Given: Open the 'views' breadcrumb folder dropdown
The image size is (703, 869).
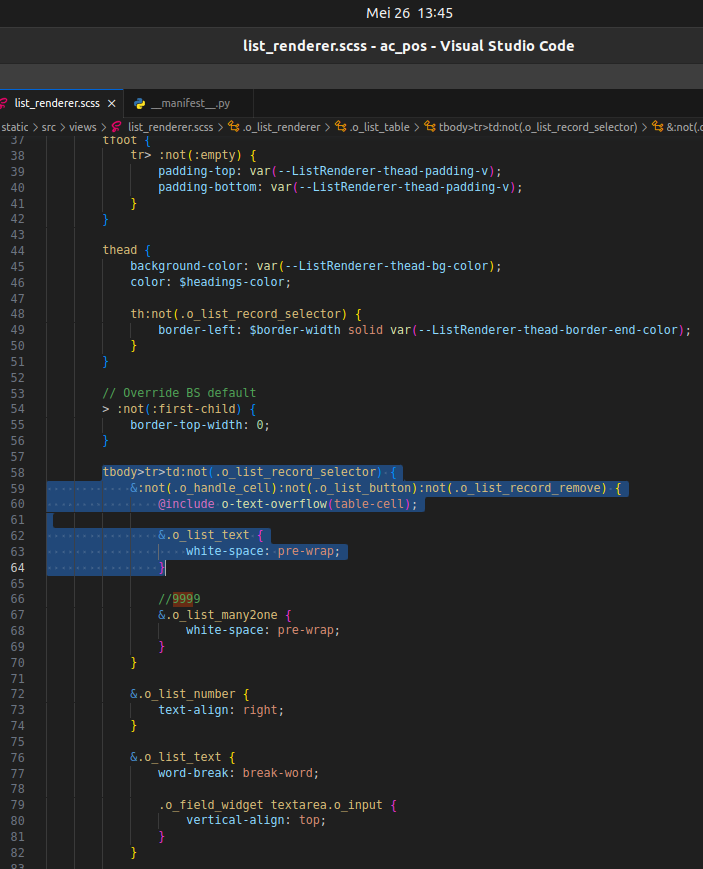Looking at the screenshot, I should tap(83, 127).
